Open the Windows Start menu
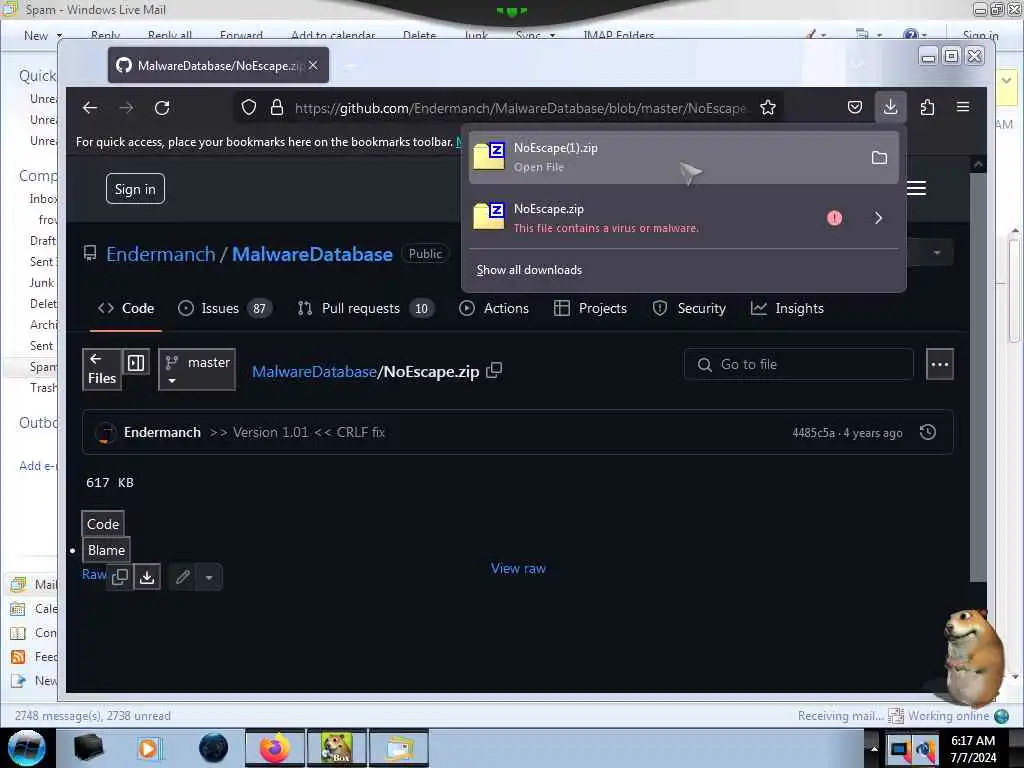Screen dimensions: 1024x768 [x=27, y=748]
